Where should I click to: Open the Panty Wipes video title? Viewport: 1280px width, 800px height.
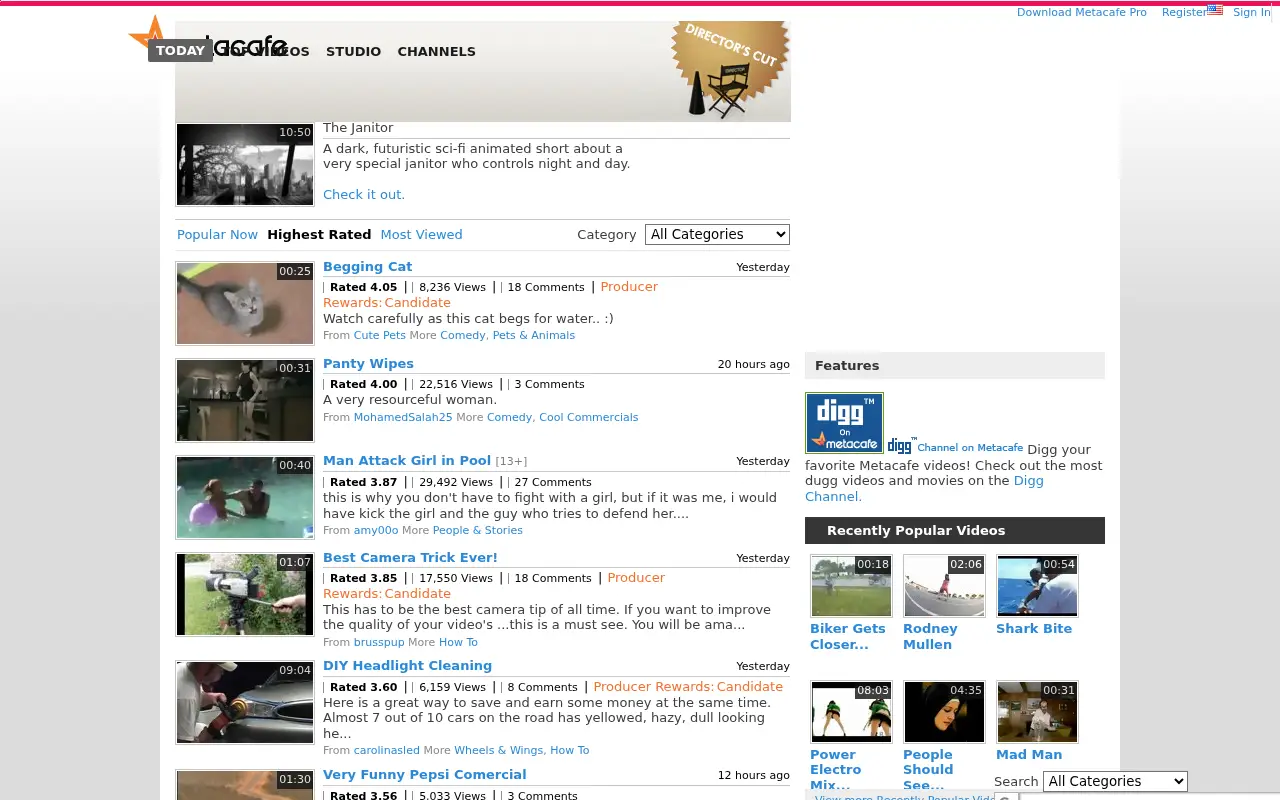click(368, 363)
